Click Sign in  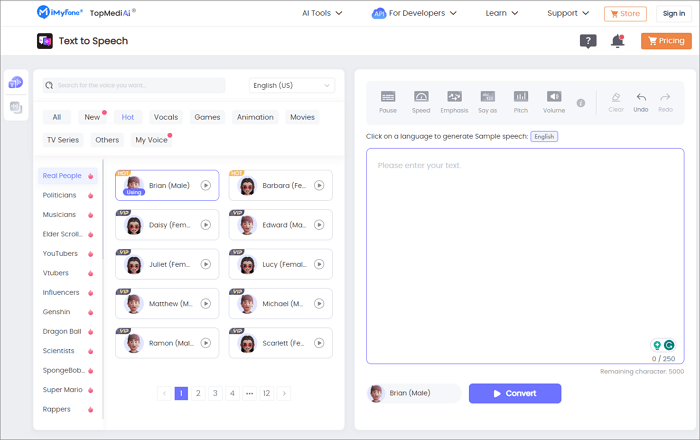click(674, 14)
